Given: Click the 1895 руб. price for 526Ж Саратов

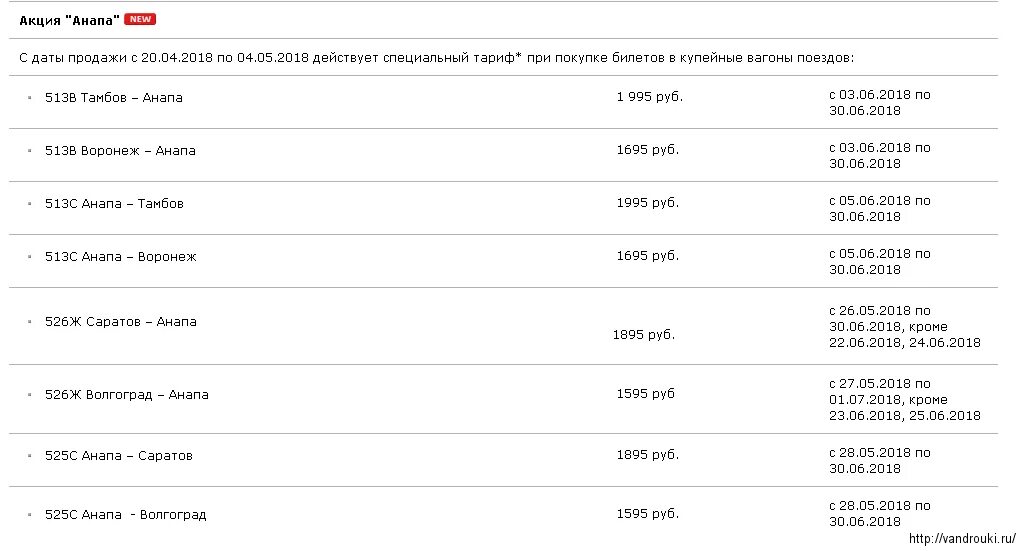Looking at the screenshot, I should (644, 335).
